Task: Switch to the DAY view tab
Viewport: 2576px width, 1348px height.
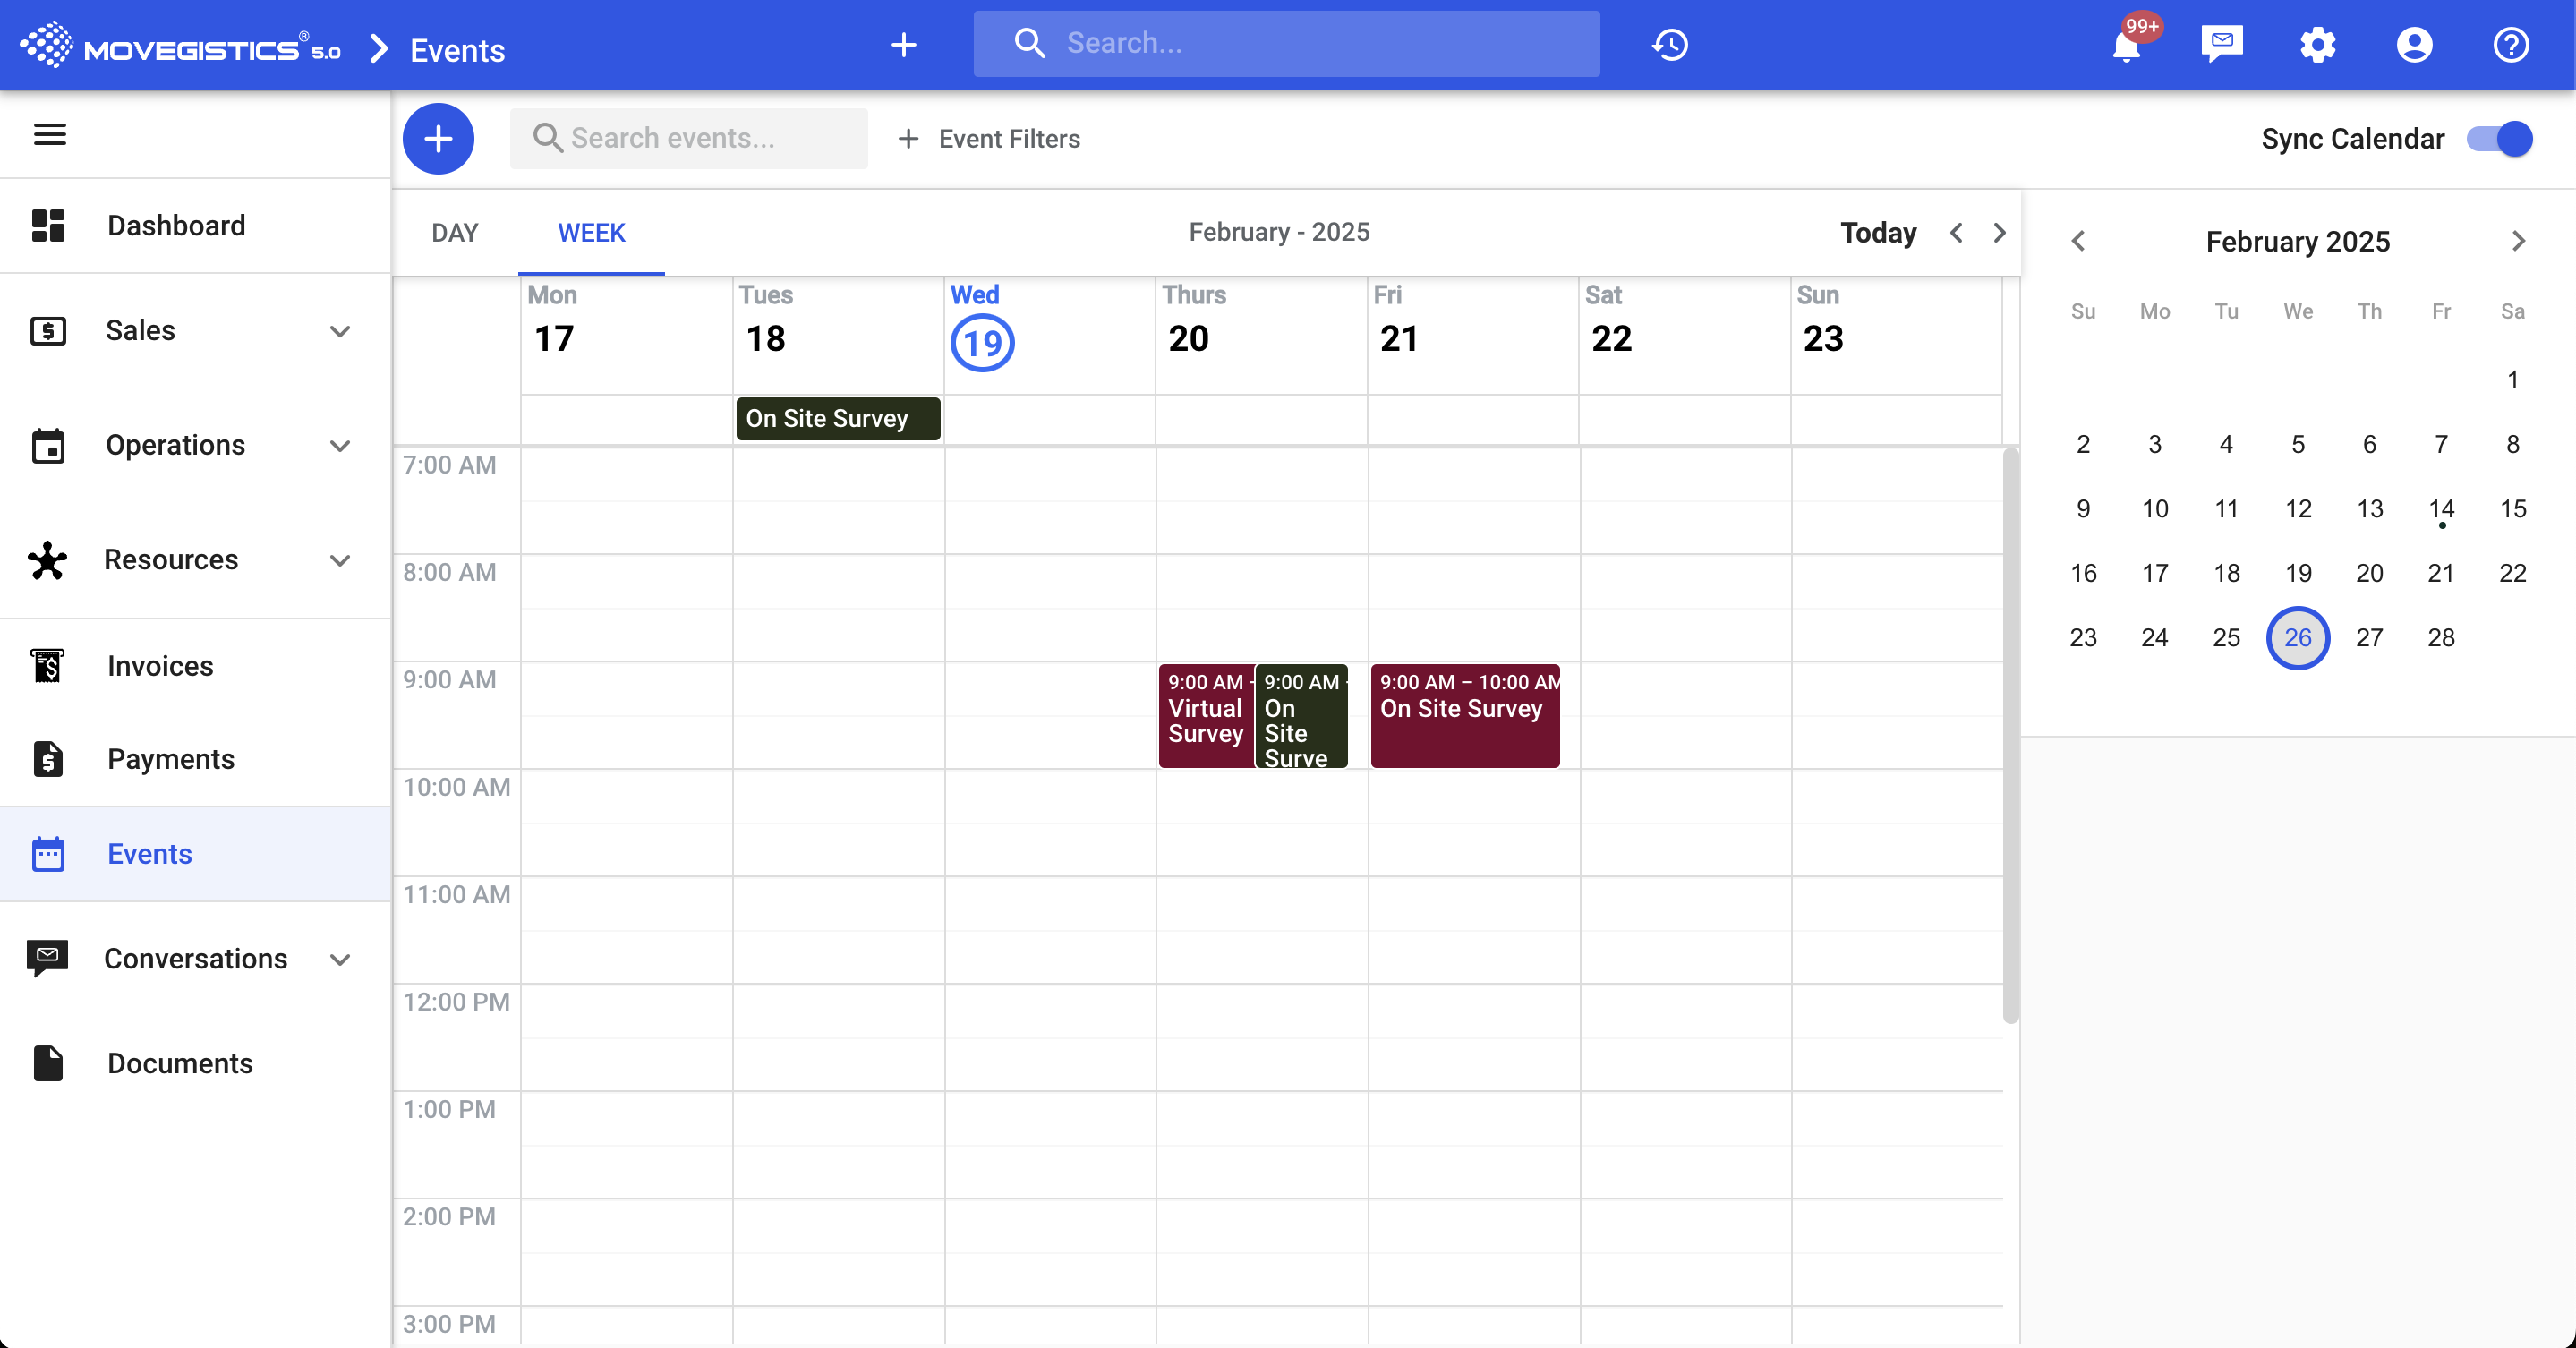Action: (455, 233)
